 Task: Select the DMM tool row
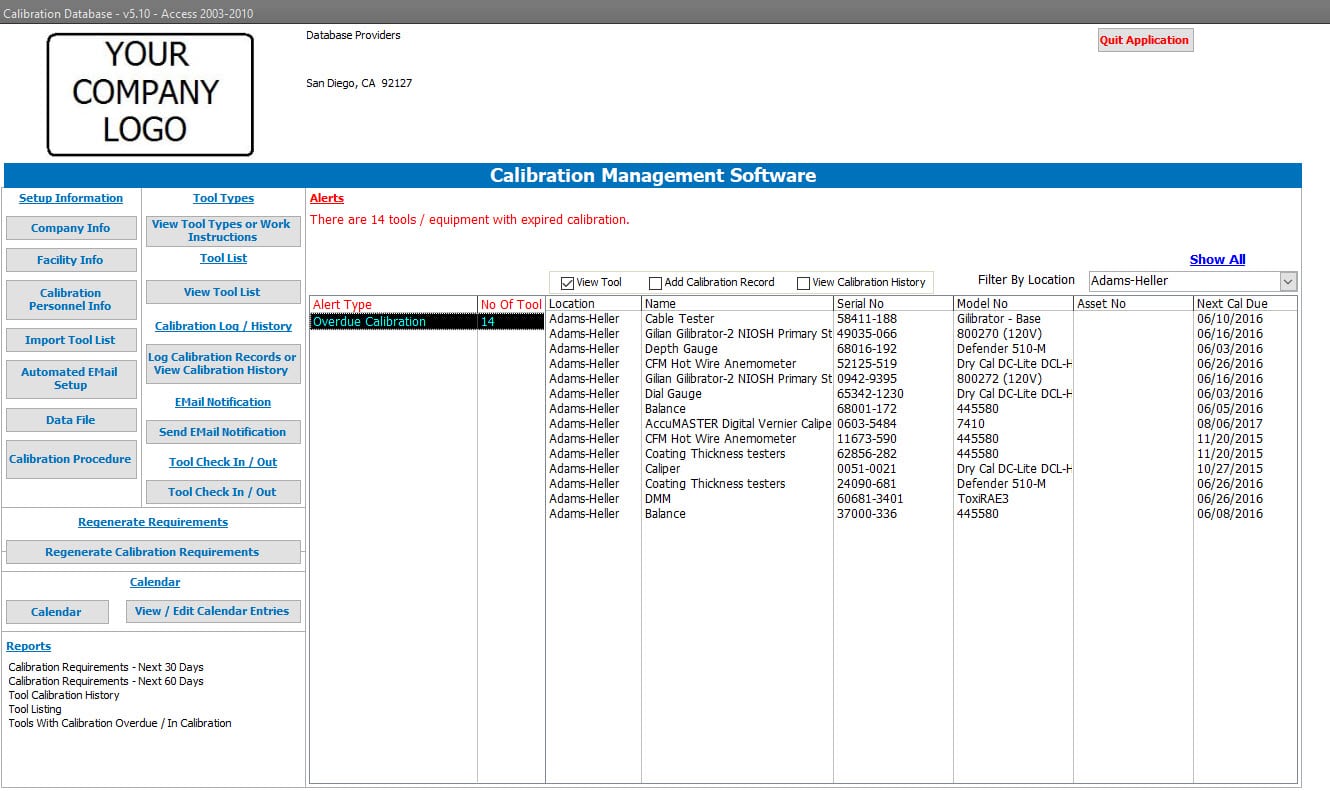coord(921,499)
